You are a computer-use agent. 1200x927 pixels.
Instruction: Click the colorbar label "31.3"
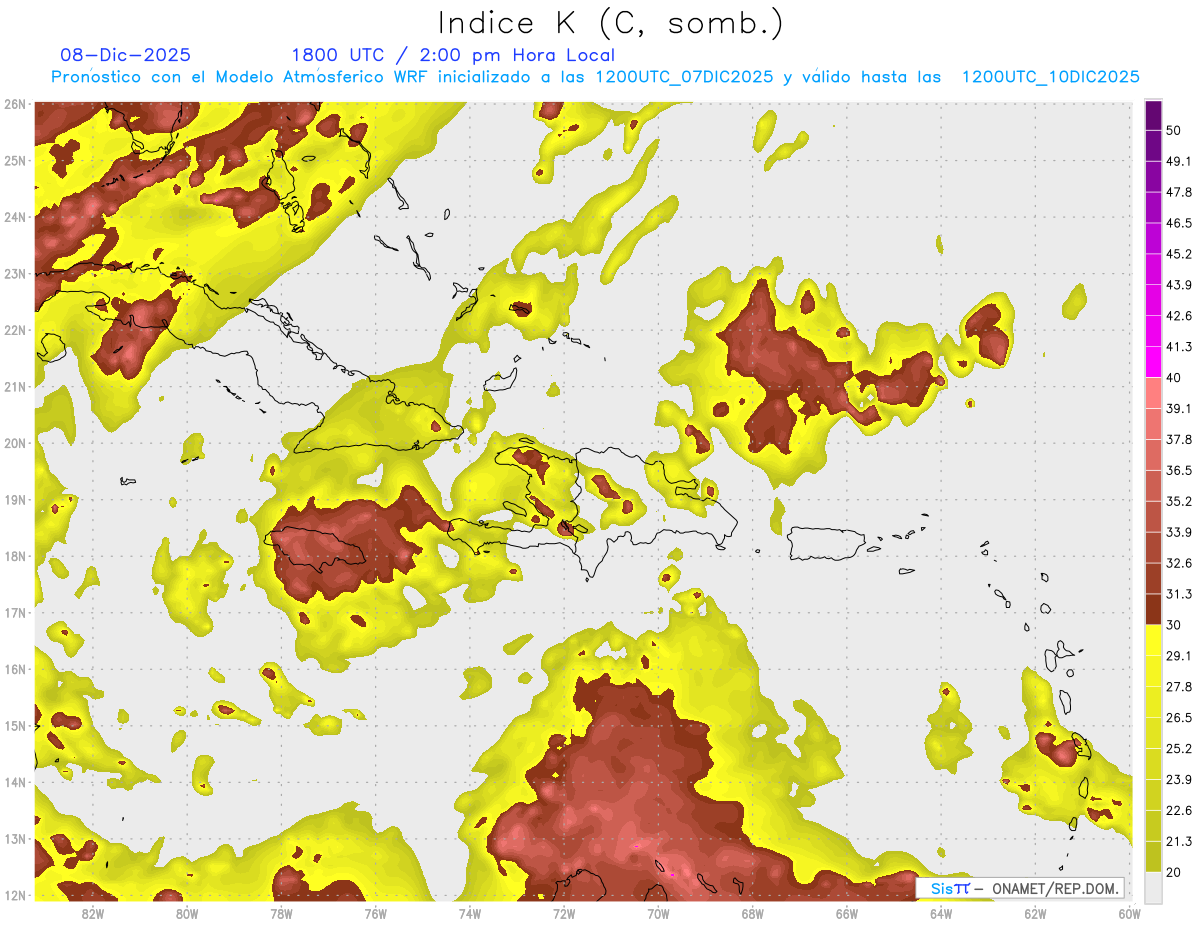[x=1179, y=594]
